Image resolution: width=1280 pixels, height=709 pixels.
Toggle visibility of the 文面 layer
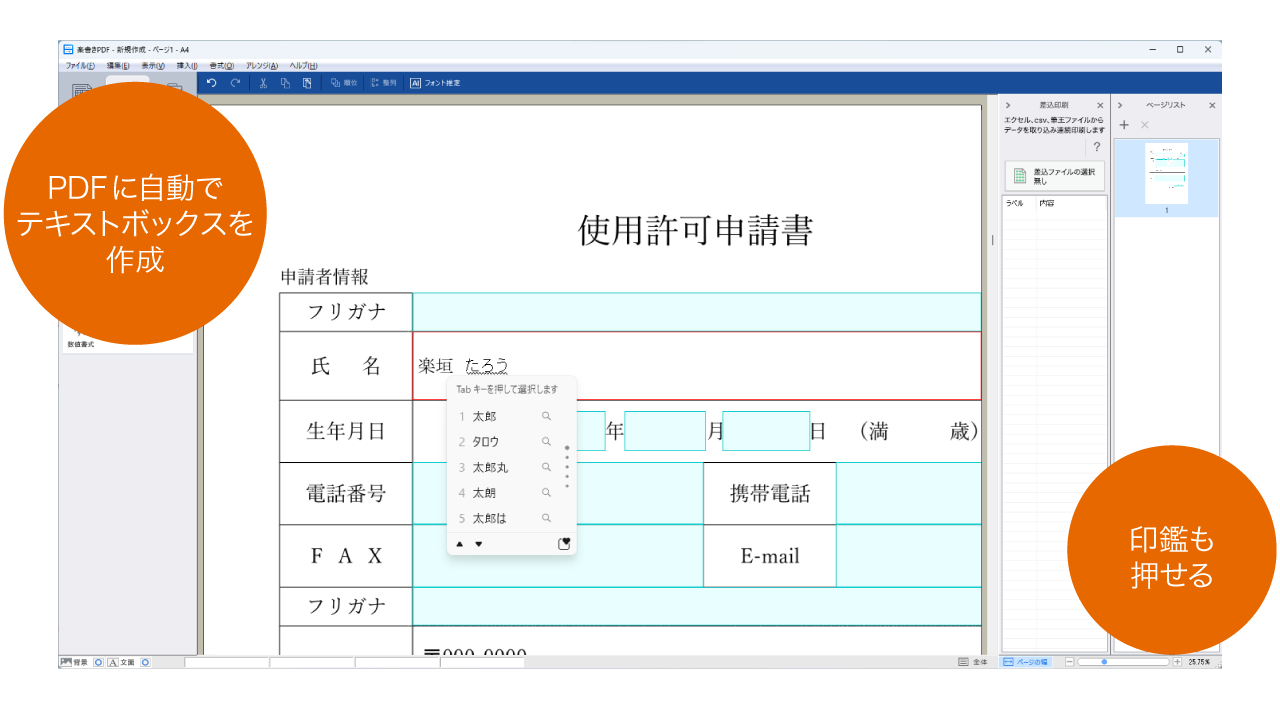click(146, 661)
